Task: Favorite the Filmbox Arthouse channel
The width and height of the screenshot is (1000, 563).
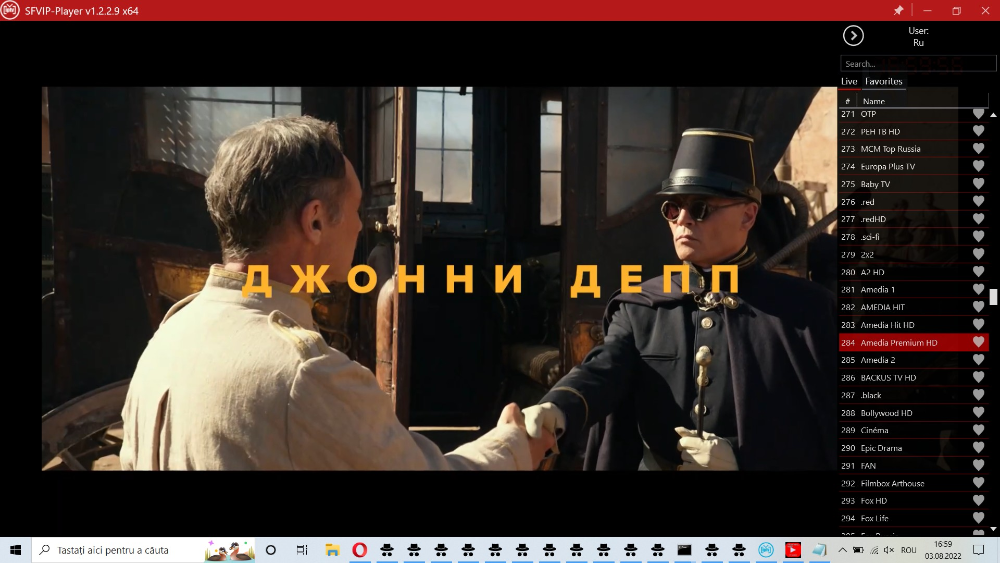Action: pyautogui.click(x=978, y=483)
